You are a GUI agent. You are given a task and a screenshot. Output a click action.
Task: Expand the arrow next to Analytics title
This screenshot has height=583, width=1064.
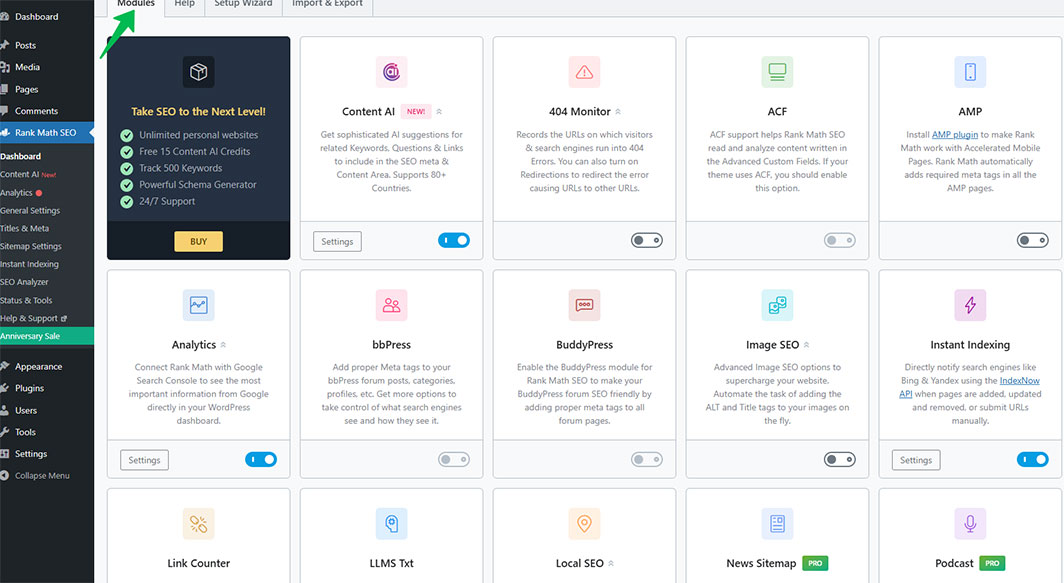click(x=223, y=345)
